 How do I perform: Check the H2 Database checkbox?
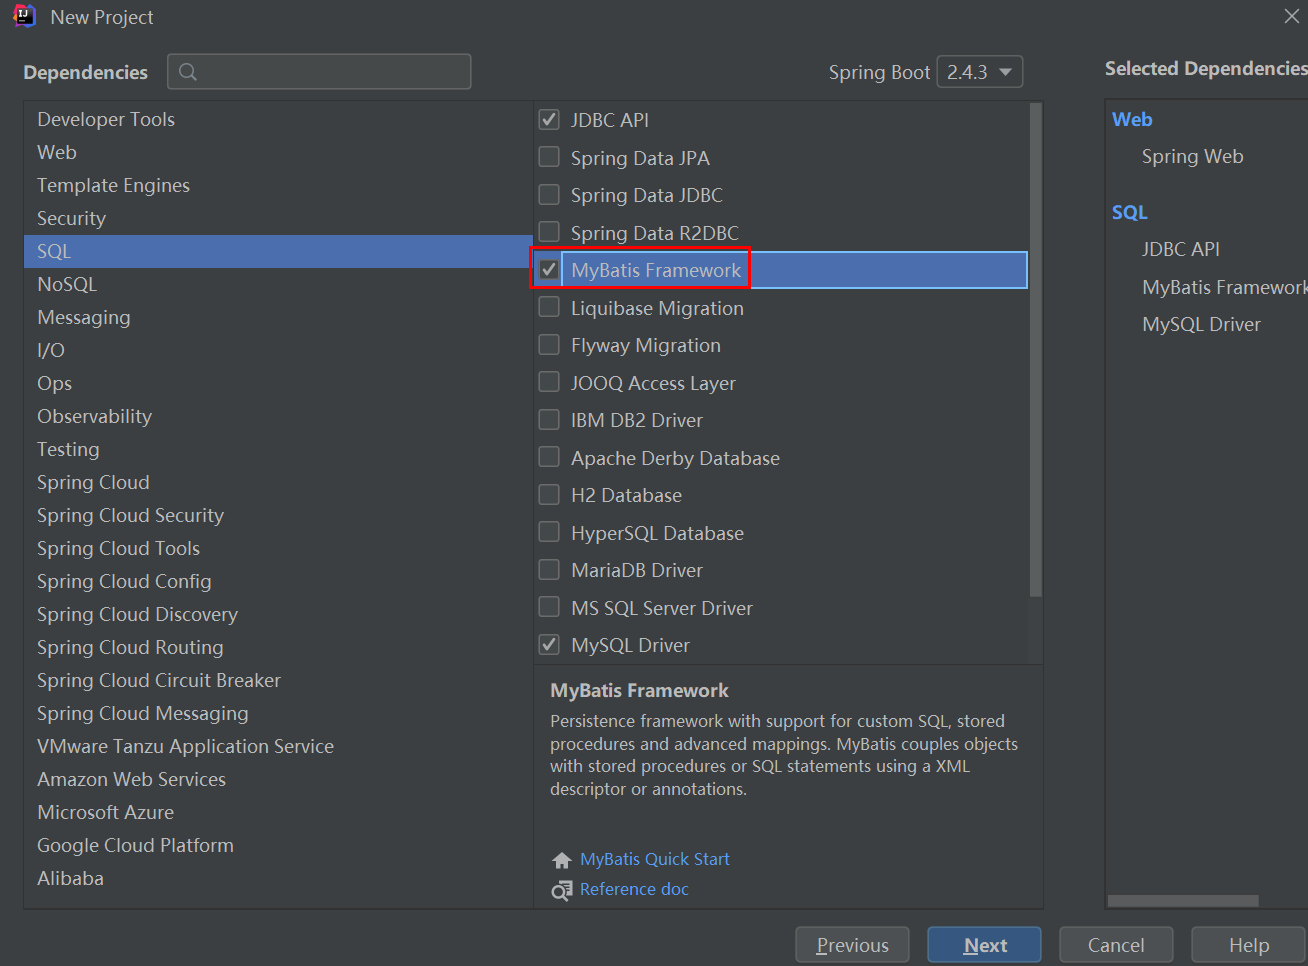[x=549, y=495]
